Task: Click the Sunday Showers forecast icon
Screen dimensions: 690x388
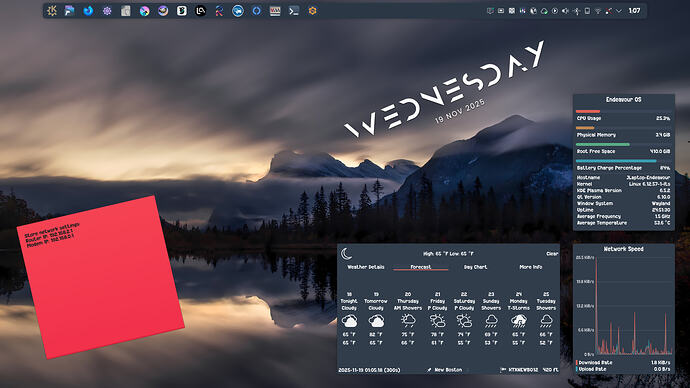Action: (491, 321)
